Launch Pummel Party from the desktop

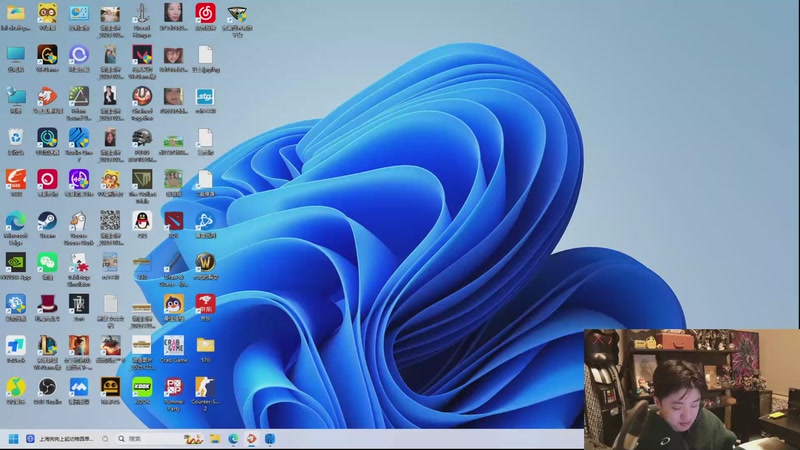(x=173, y=387)
